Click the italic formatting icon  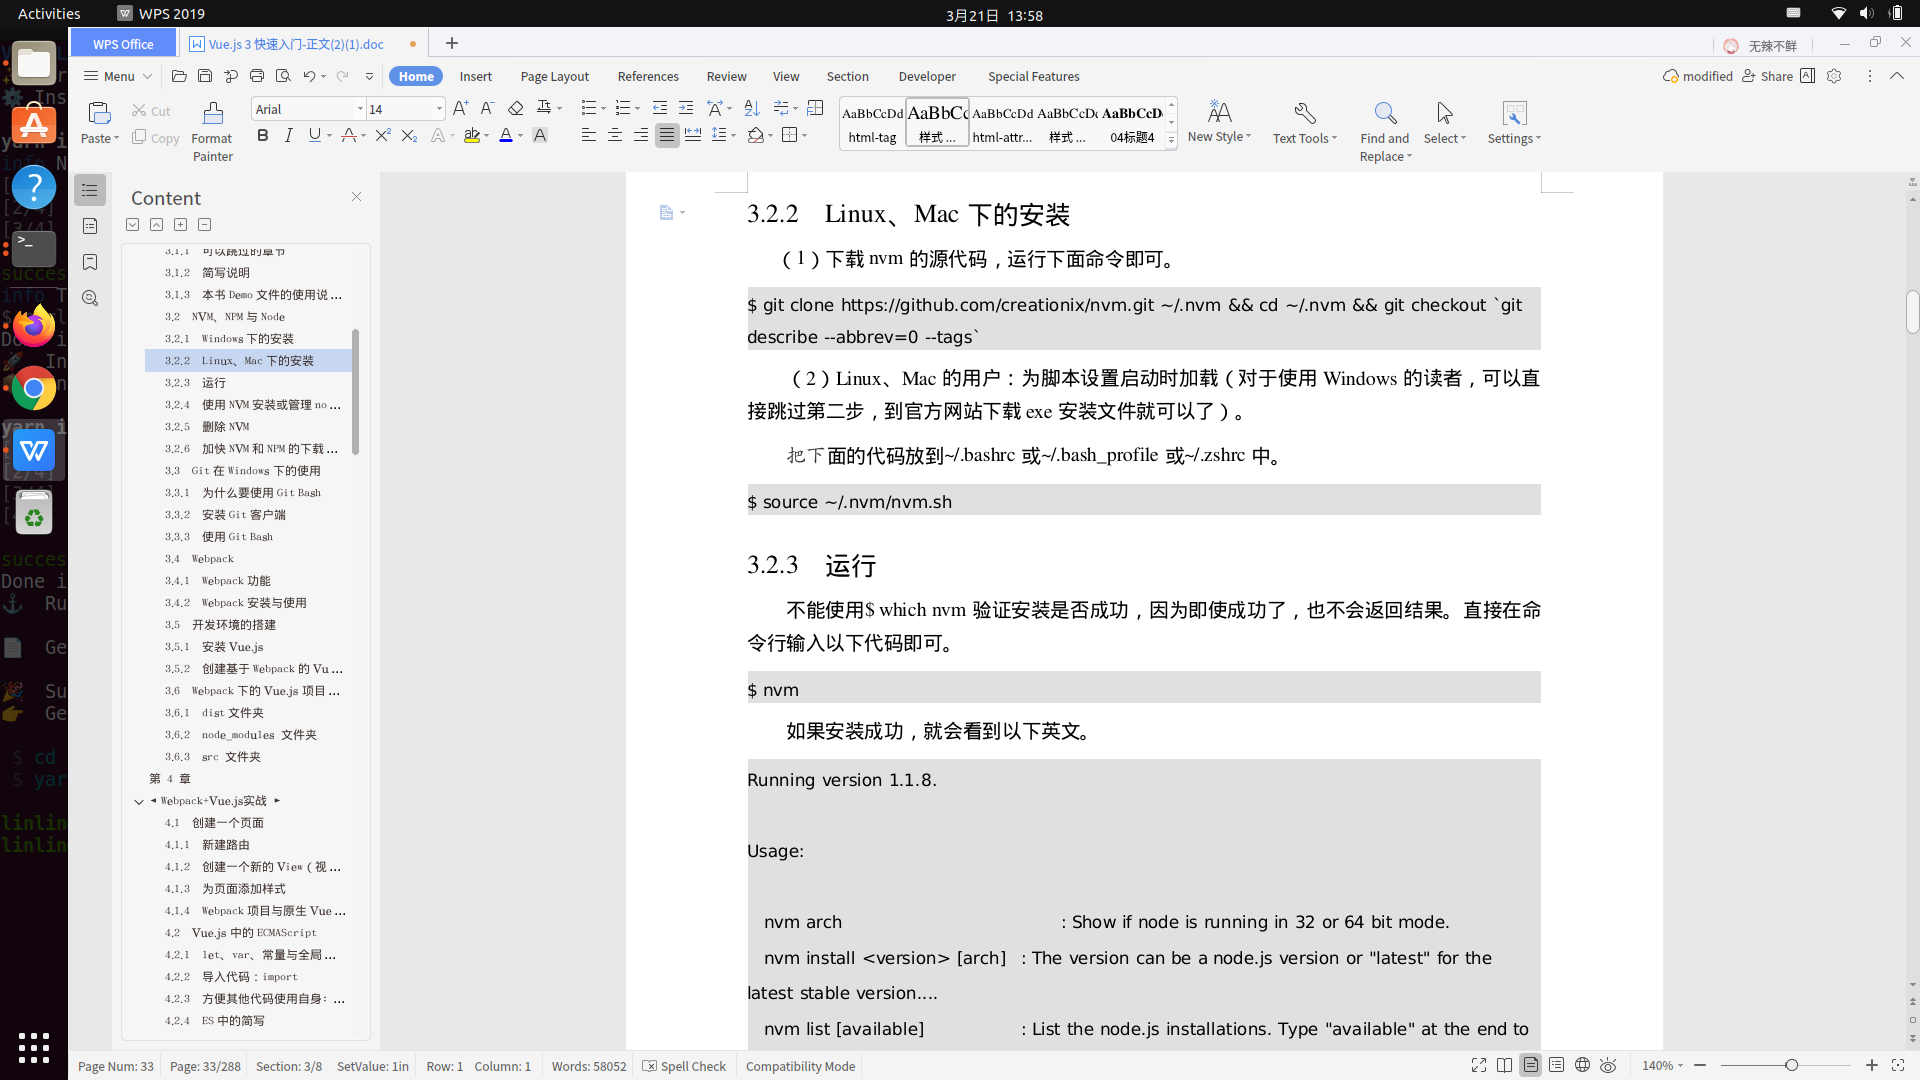pyautogui.click(x=288, y=135)
